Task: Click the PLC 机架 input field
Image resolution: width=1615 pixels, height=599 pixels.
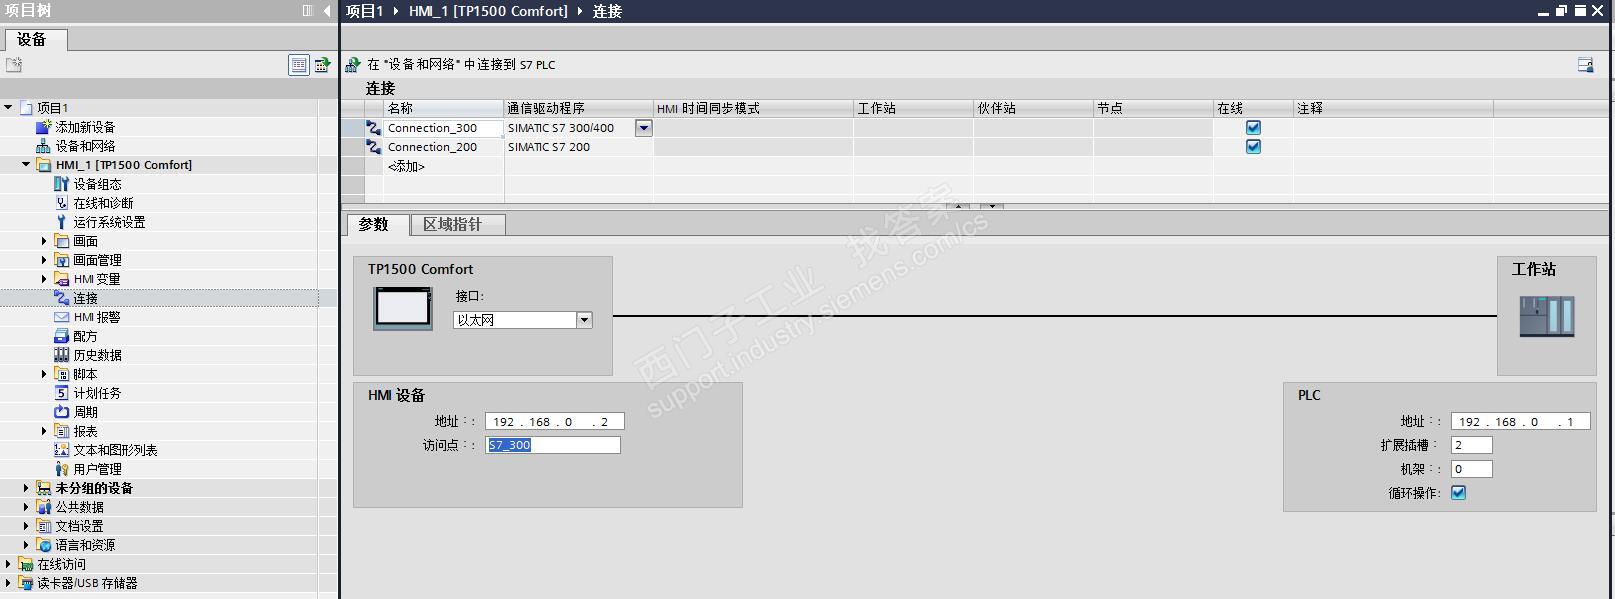Action: 1472,469
